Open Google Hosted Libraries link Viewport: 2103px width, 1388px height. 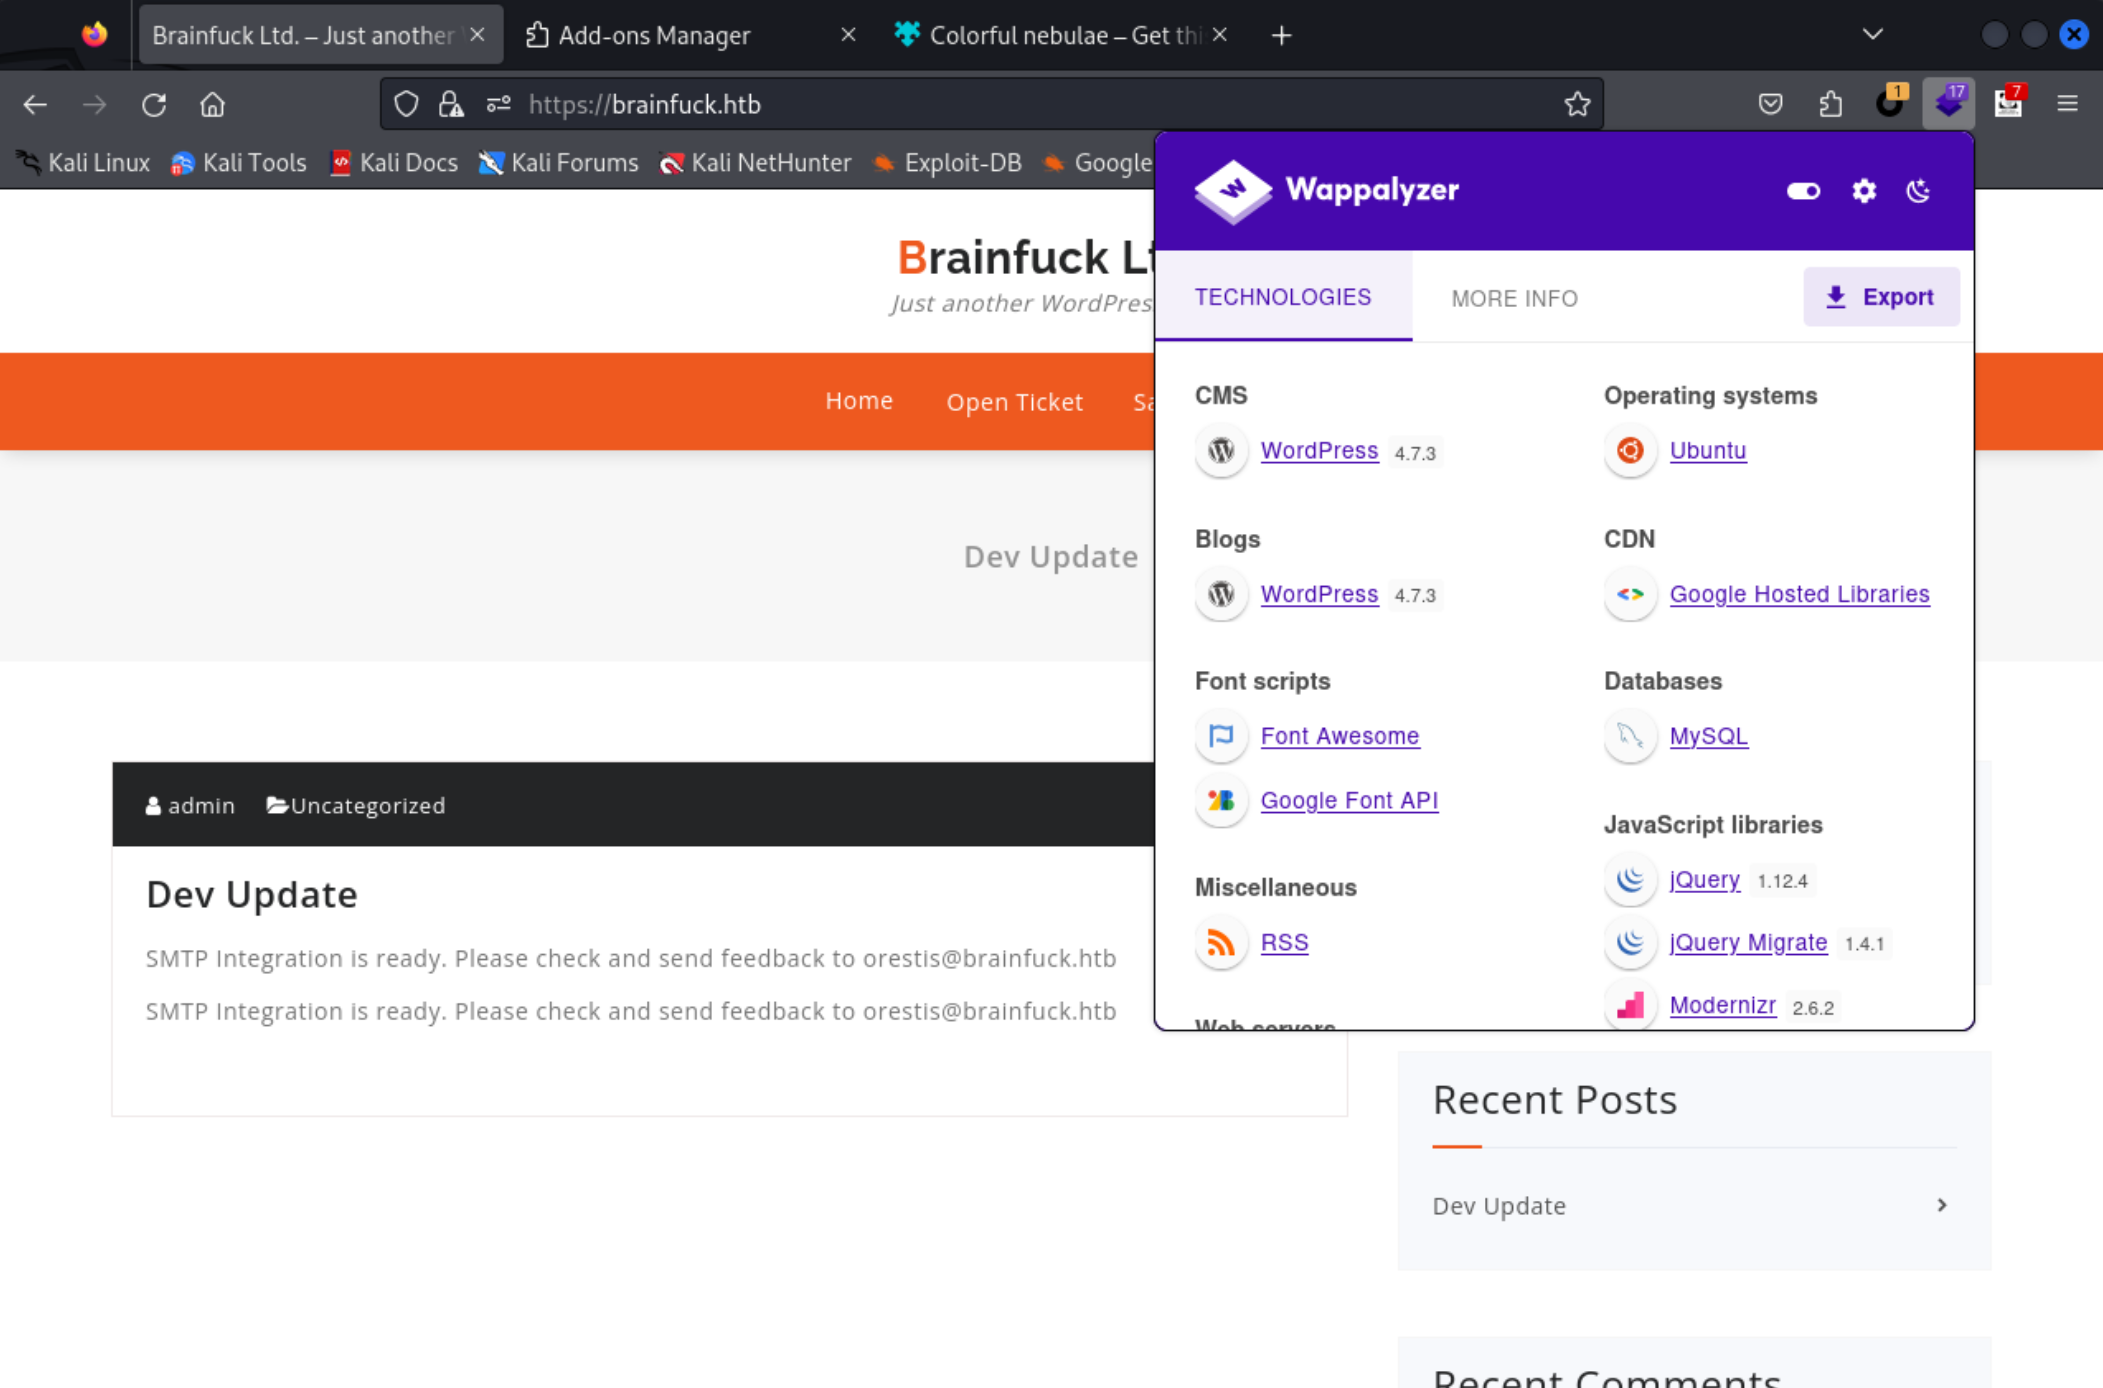click(x=1799, y=594)
